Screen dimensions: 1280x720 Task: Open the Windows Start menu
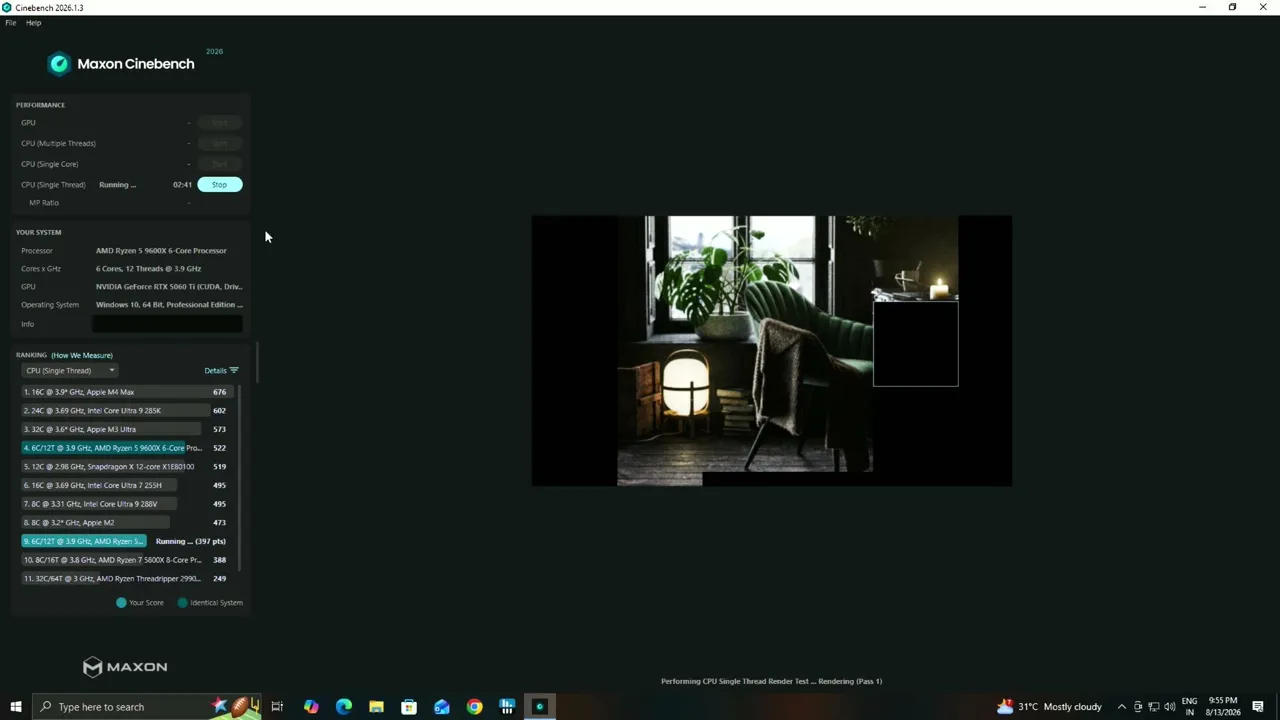click(x=16, y=707)
